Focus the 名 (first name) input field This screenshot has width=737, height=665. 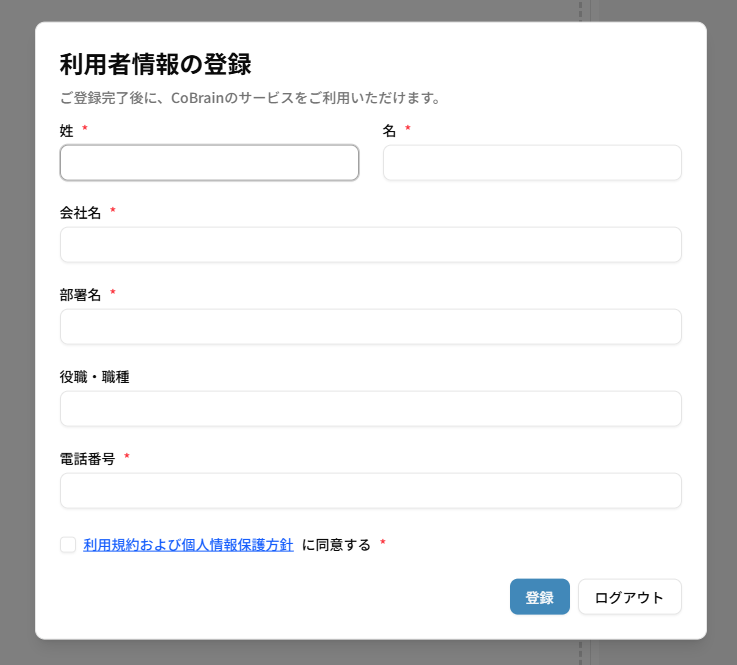tap(532, 163)
